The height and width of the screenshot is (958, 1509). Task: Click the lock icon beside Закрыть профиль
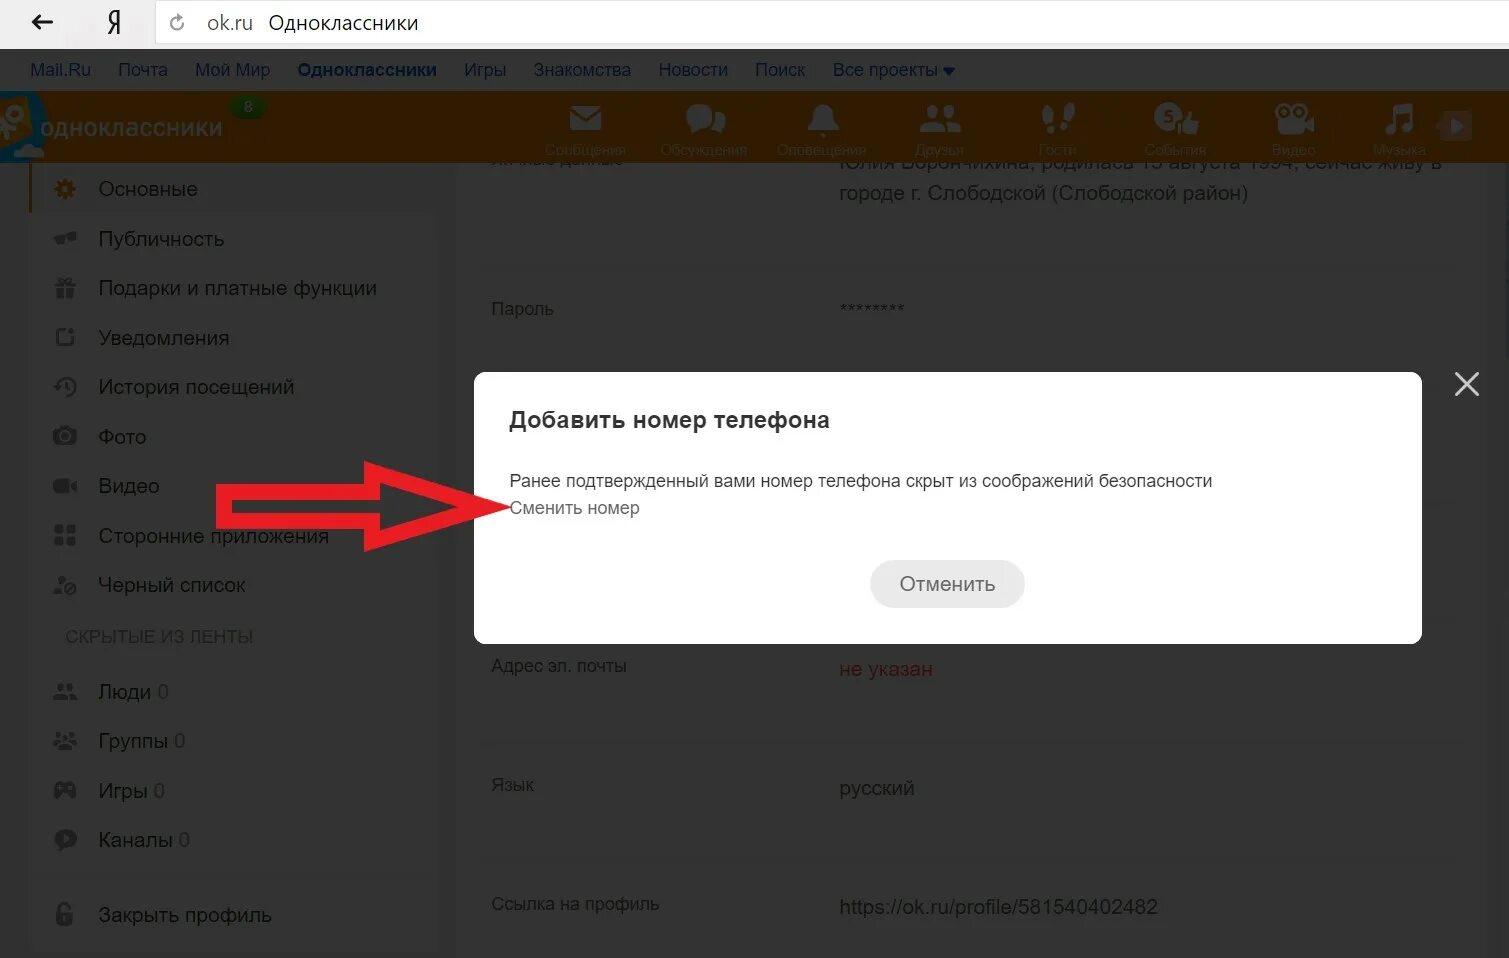(64, 914)
